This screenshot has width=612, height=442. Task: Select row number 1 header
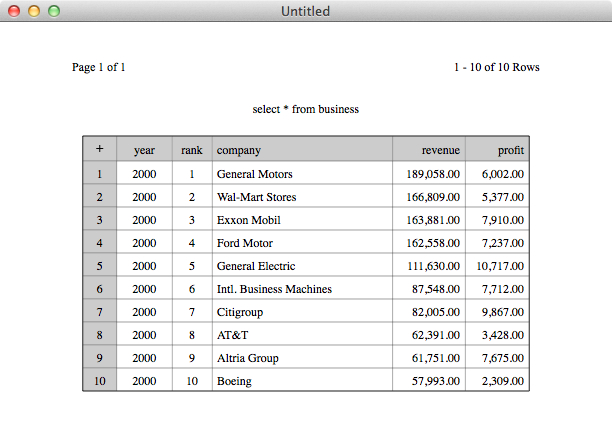click(x=100, y=173)
